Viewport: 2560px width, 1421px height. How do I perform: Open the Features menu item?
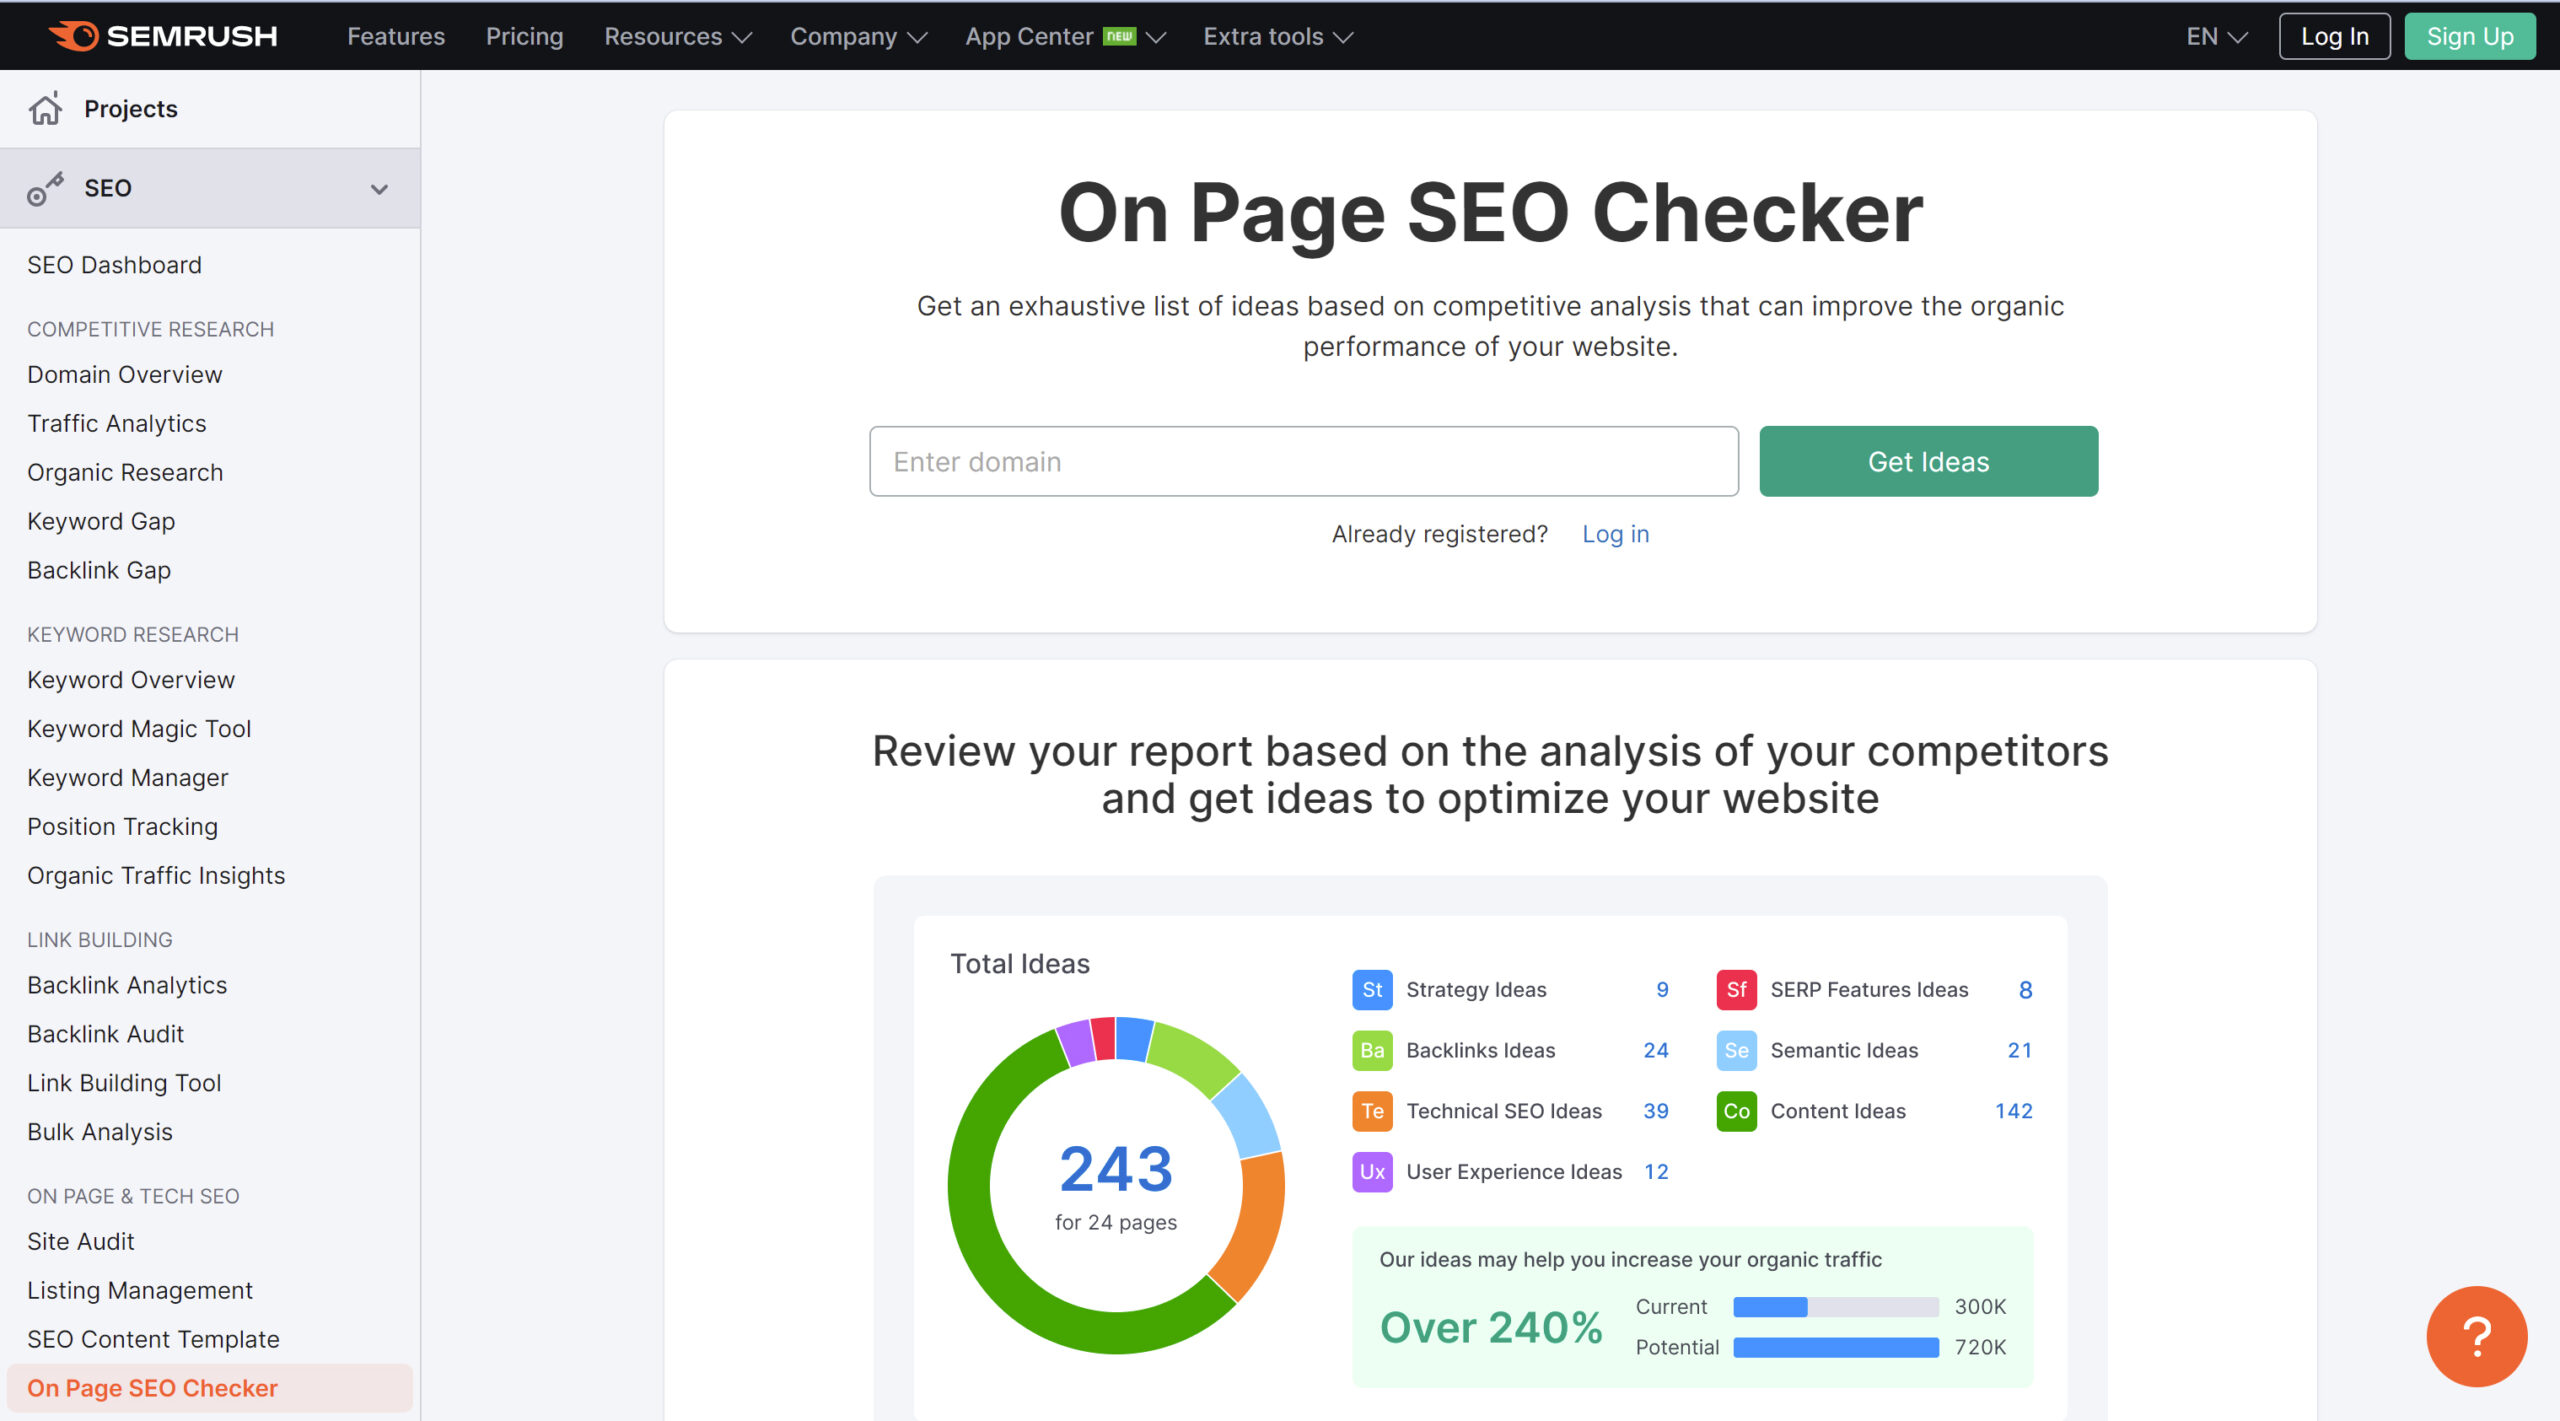point(396,37)
